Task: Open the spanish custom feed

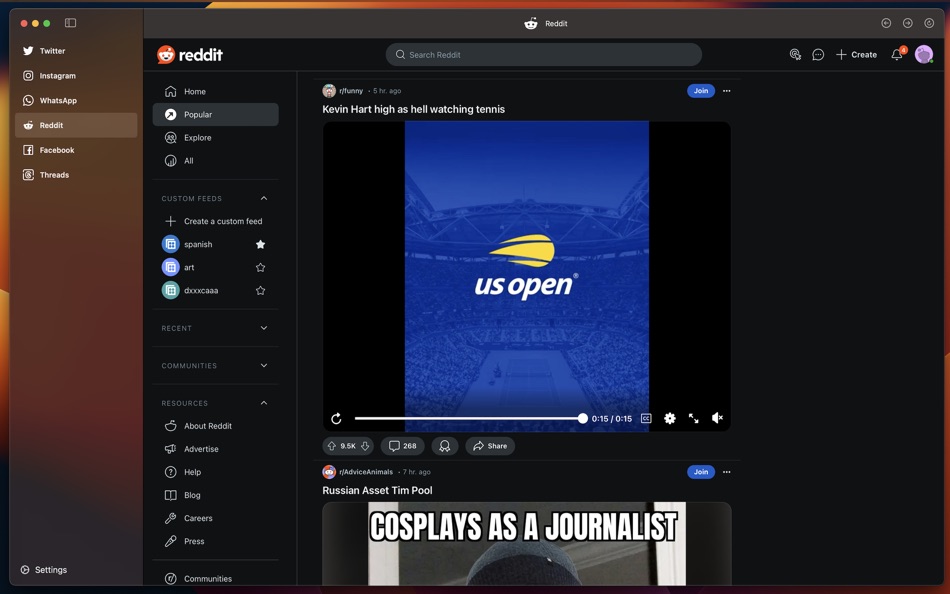Action: [x=198, y=244]
